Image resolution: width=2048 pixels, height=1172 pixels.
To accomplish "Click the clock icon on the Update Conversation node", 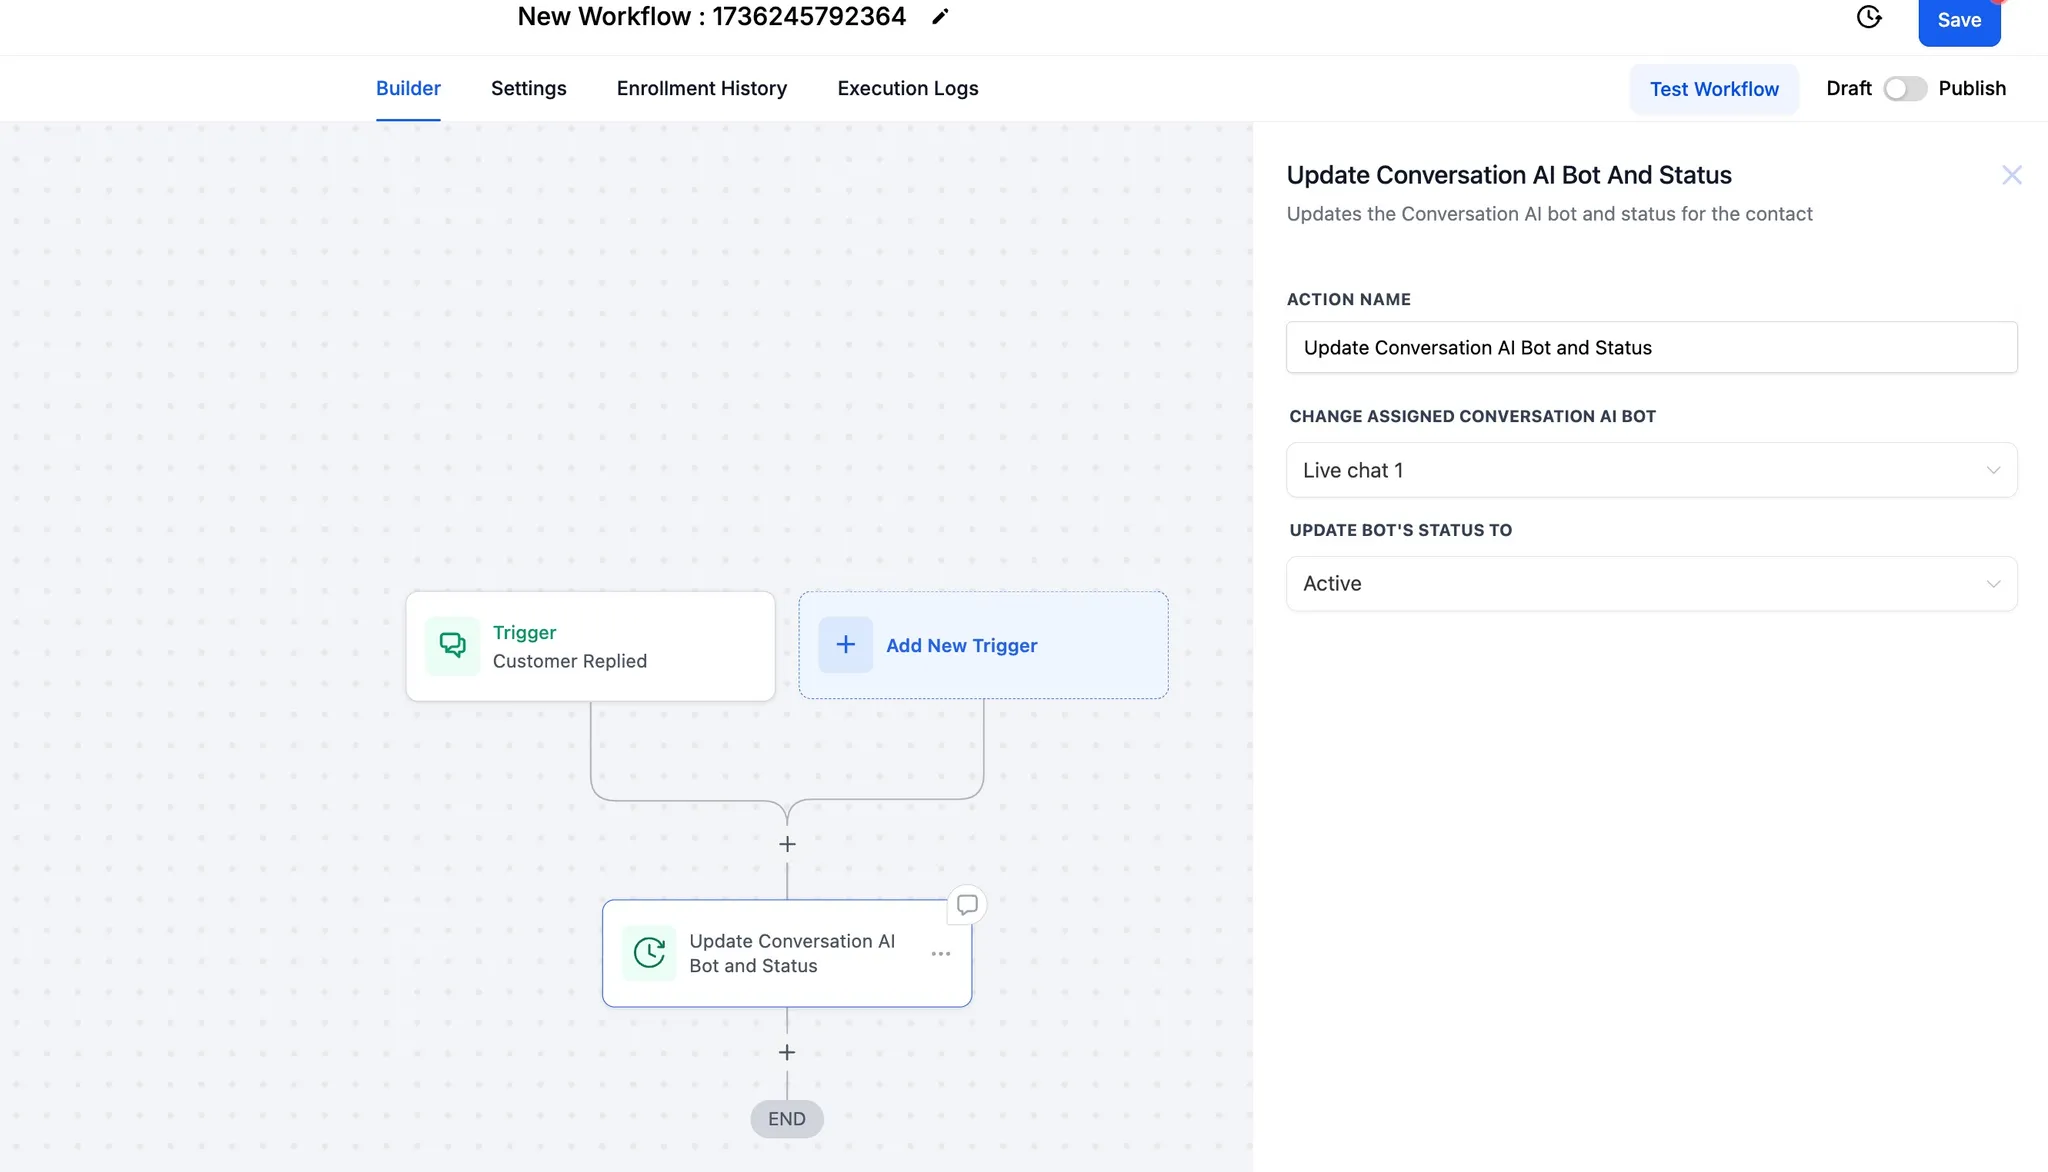I will tap(649, 953).
